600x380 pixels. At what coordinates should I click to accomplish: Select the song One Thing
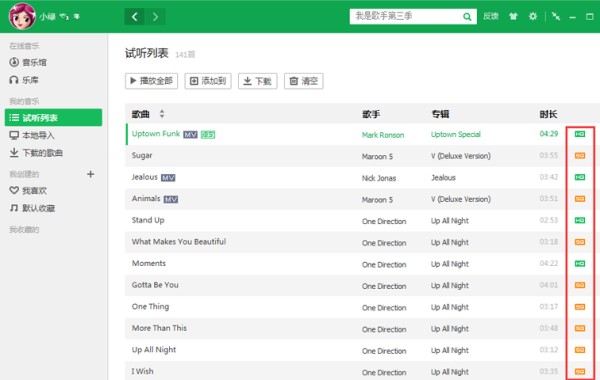click(x=150, y=307)
